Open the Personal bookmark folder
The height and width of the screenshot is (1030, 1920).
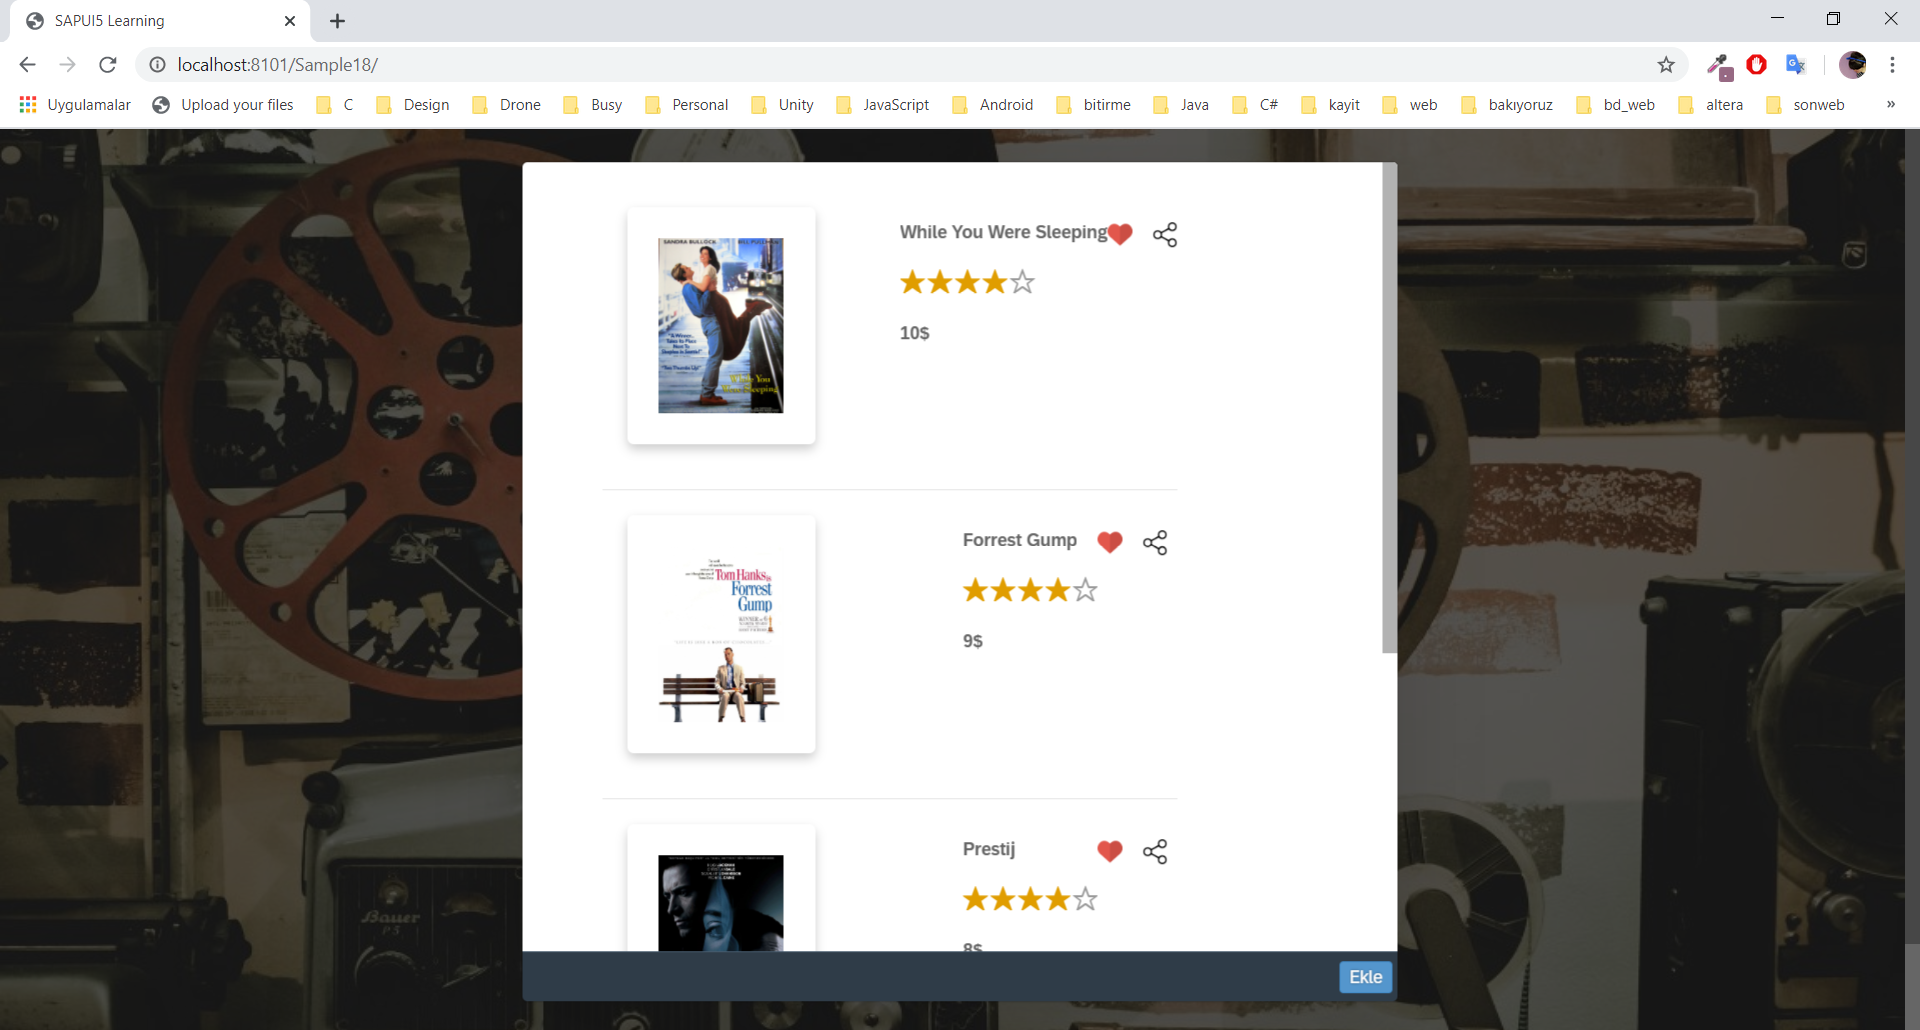coord(687,104)
